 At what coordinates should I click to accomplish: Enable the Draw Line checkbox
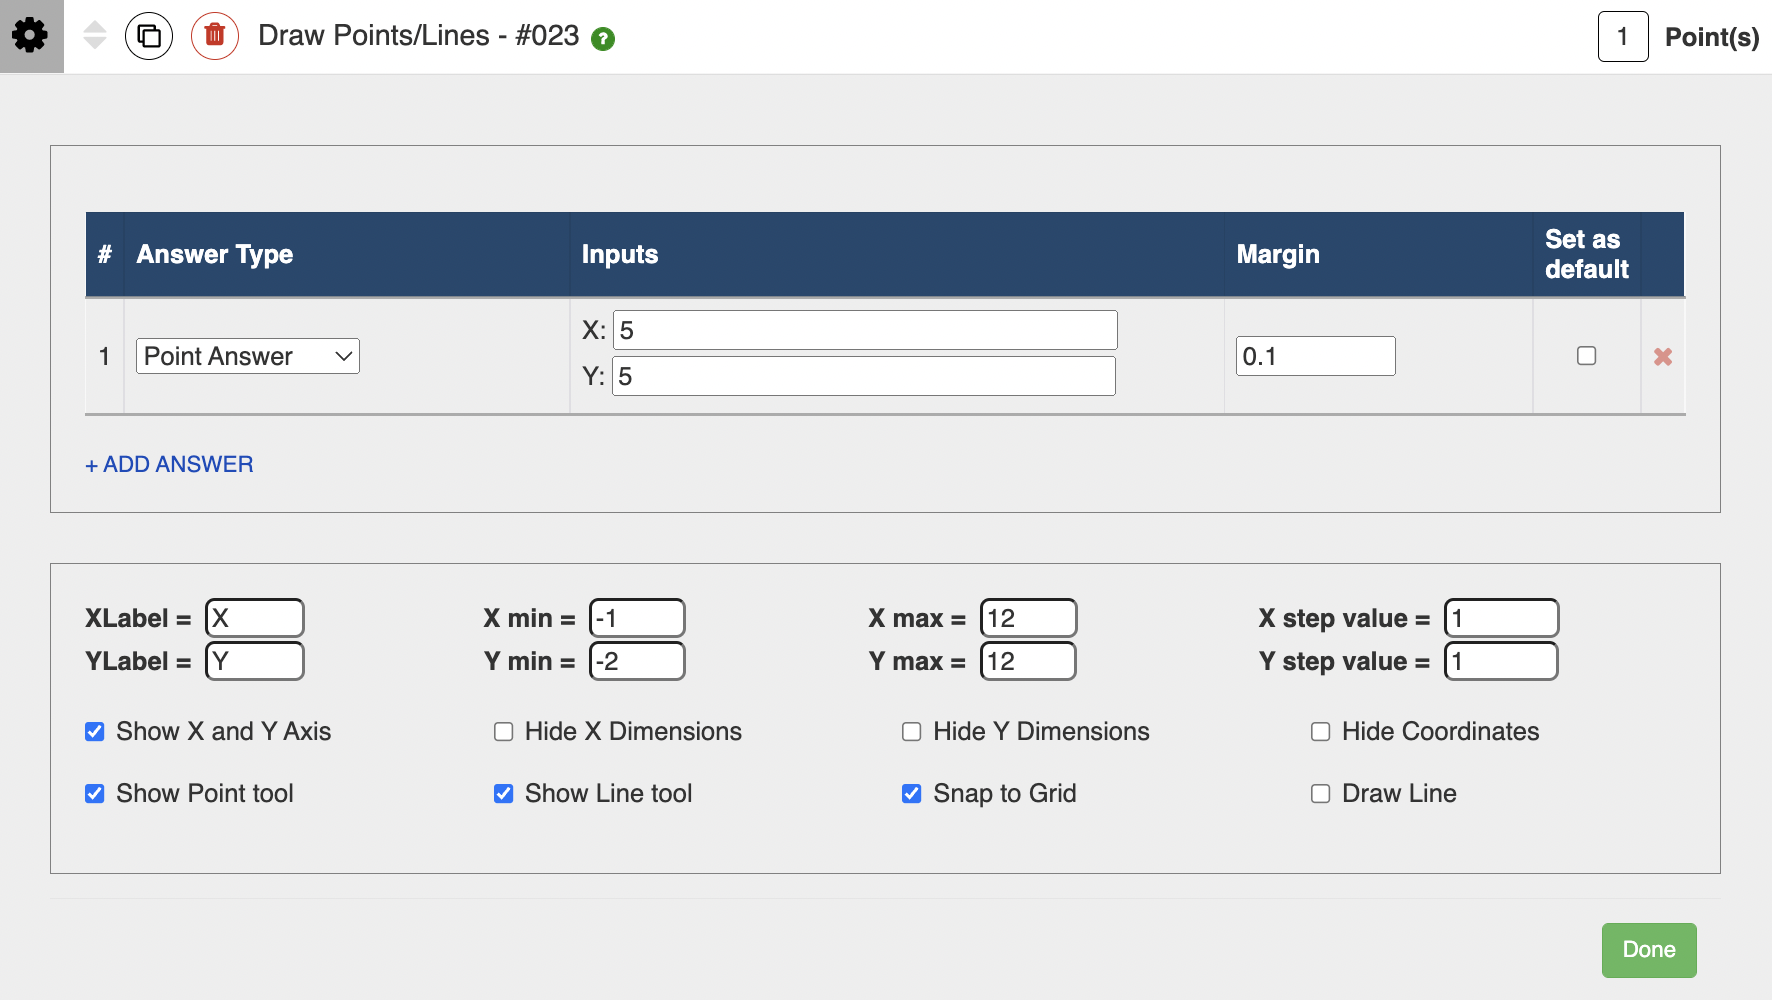point(1321,794)
